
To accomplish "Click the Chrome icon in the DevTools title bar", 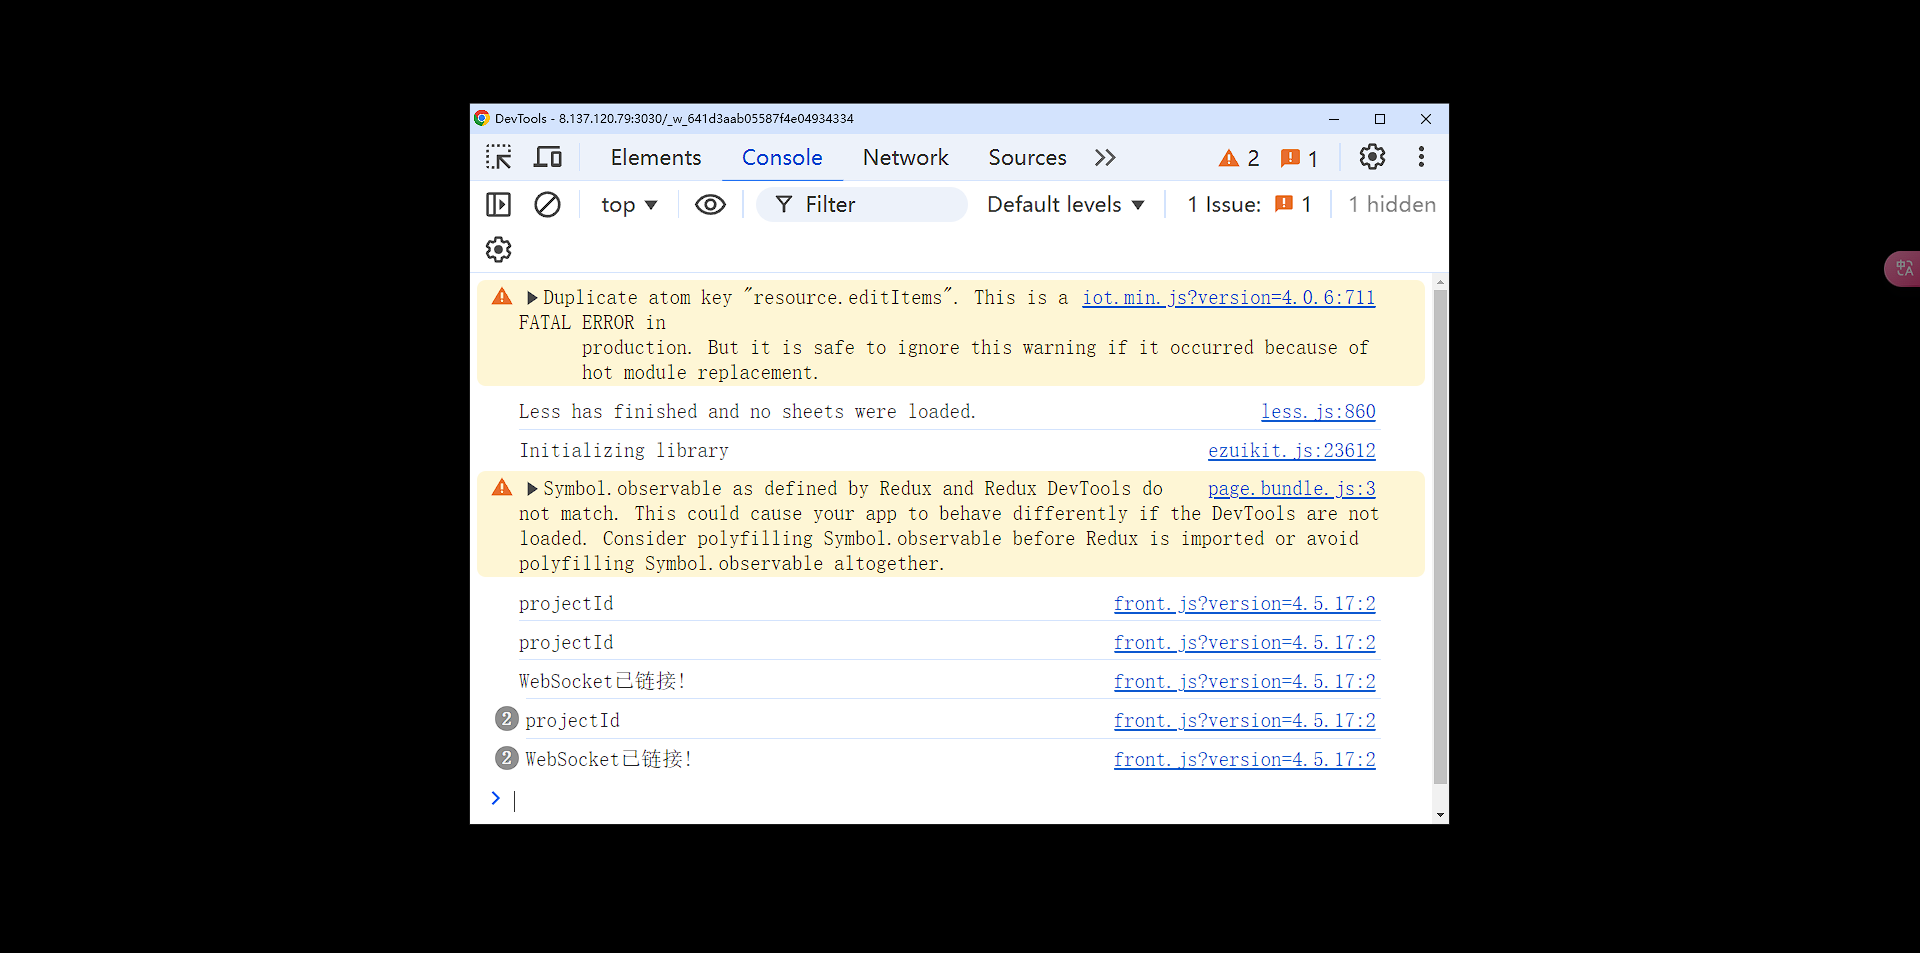I will [481, 118].
